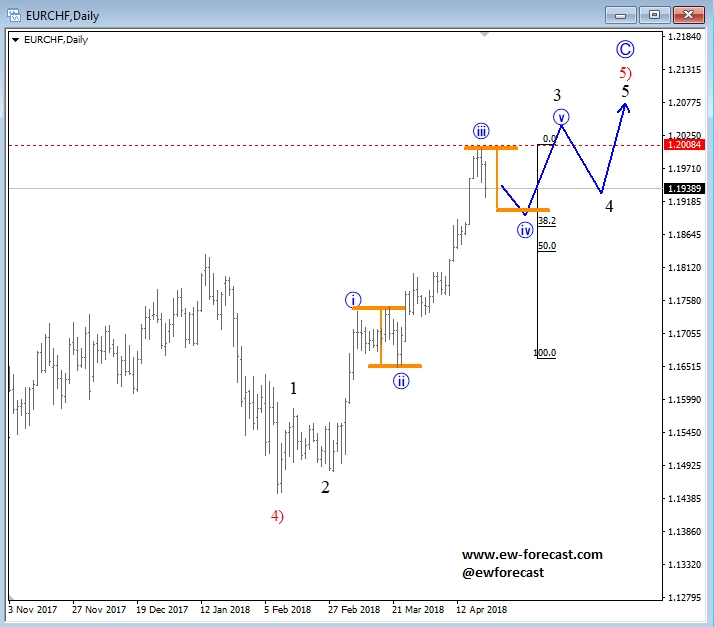Click the chart window icon in title bar
714x627 pixels.
(x=14, y=15)
